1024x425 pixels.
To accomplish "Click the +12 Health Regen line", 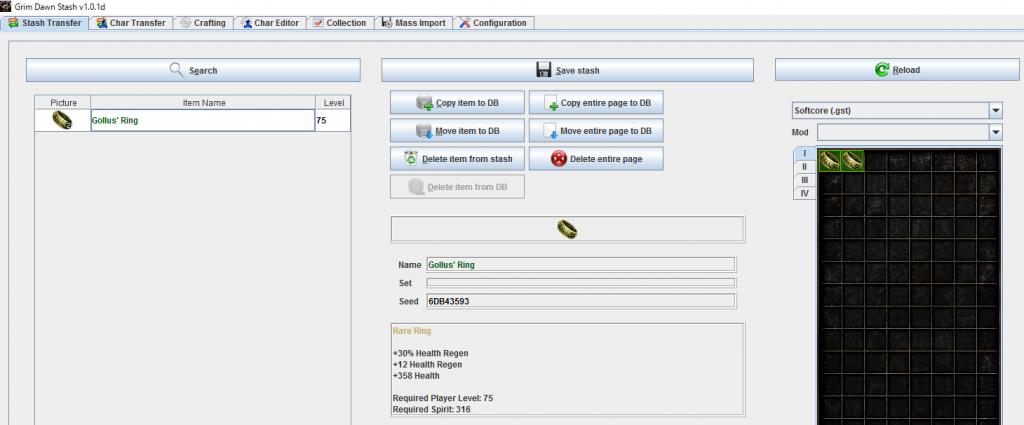I will (427, 364).
